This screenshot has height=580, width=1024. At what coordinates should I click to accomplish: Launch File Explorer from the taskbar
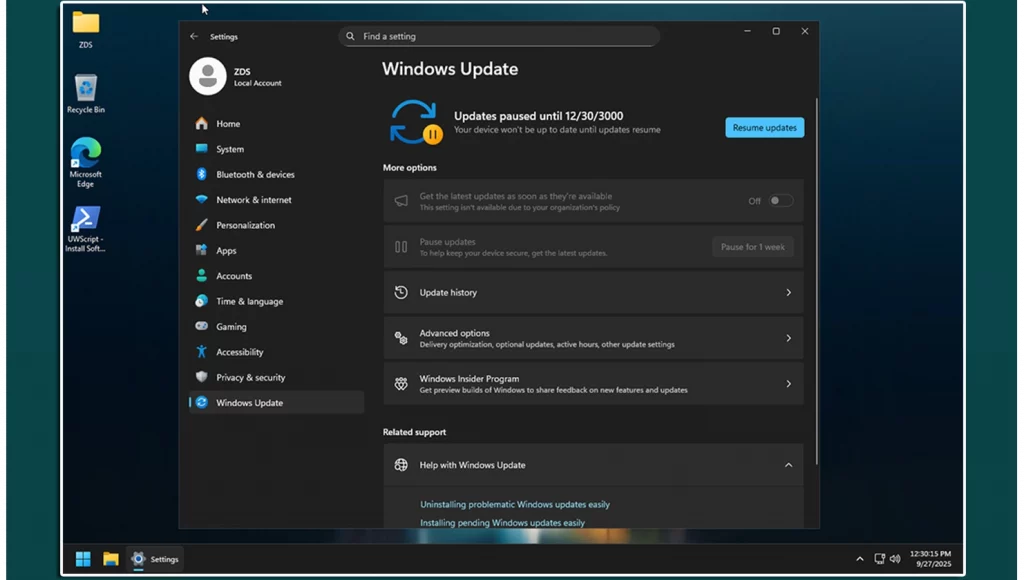point(111,559)
